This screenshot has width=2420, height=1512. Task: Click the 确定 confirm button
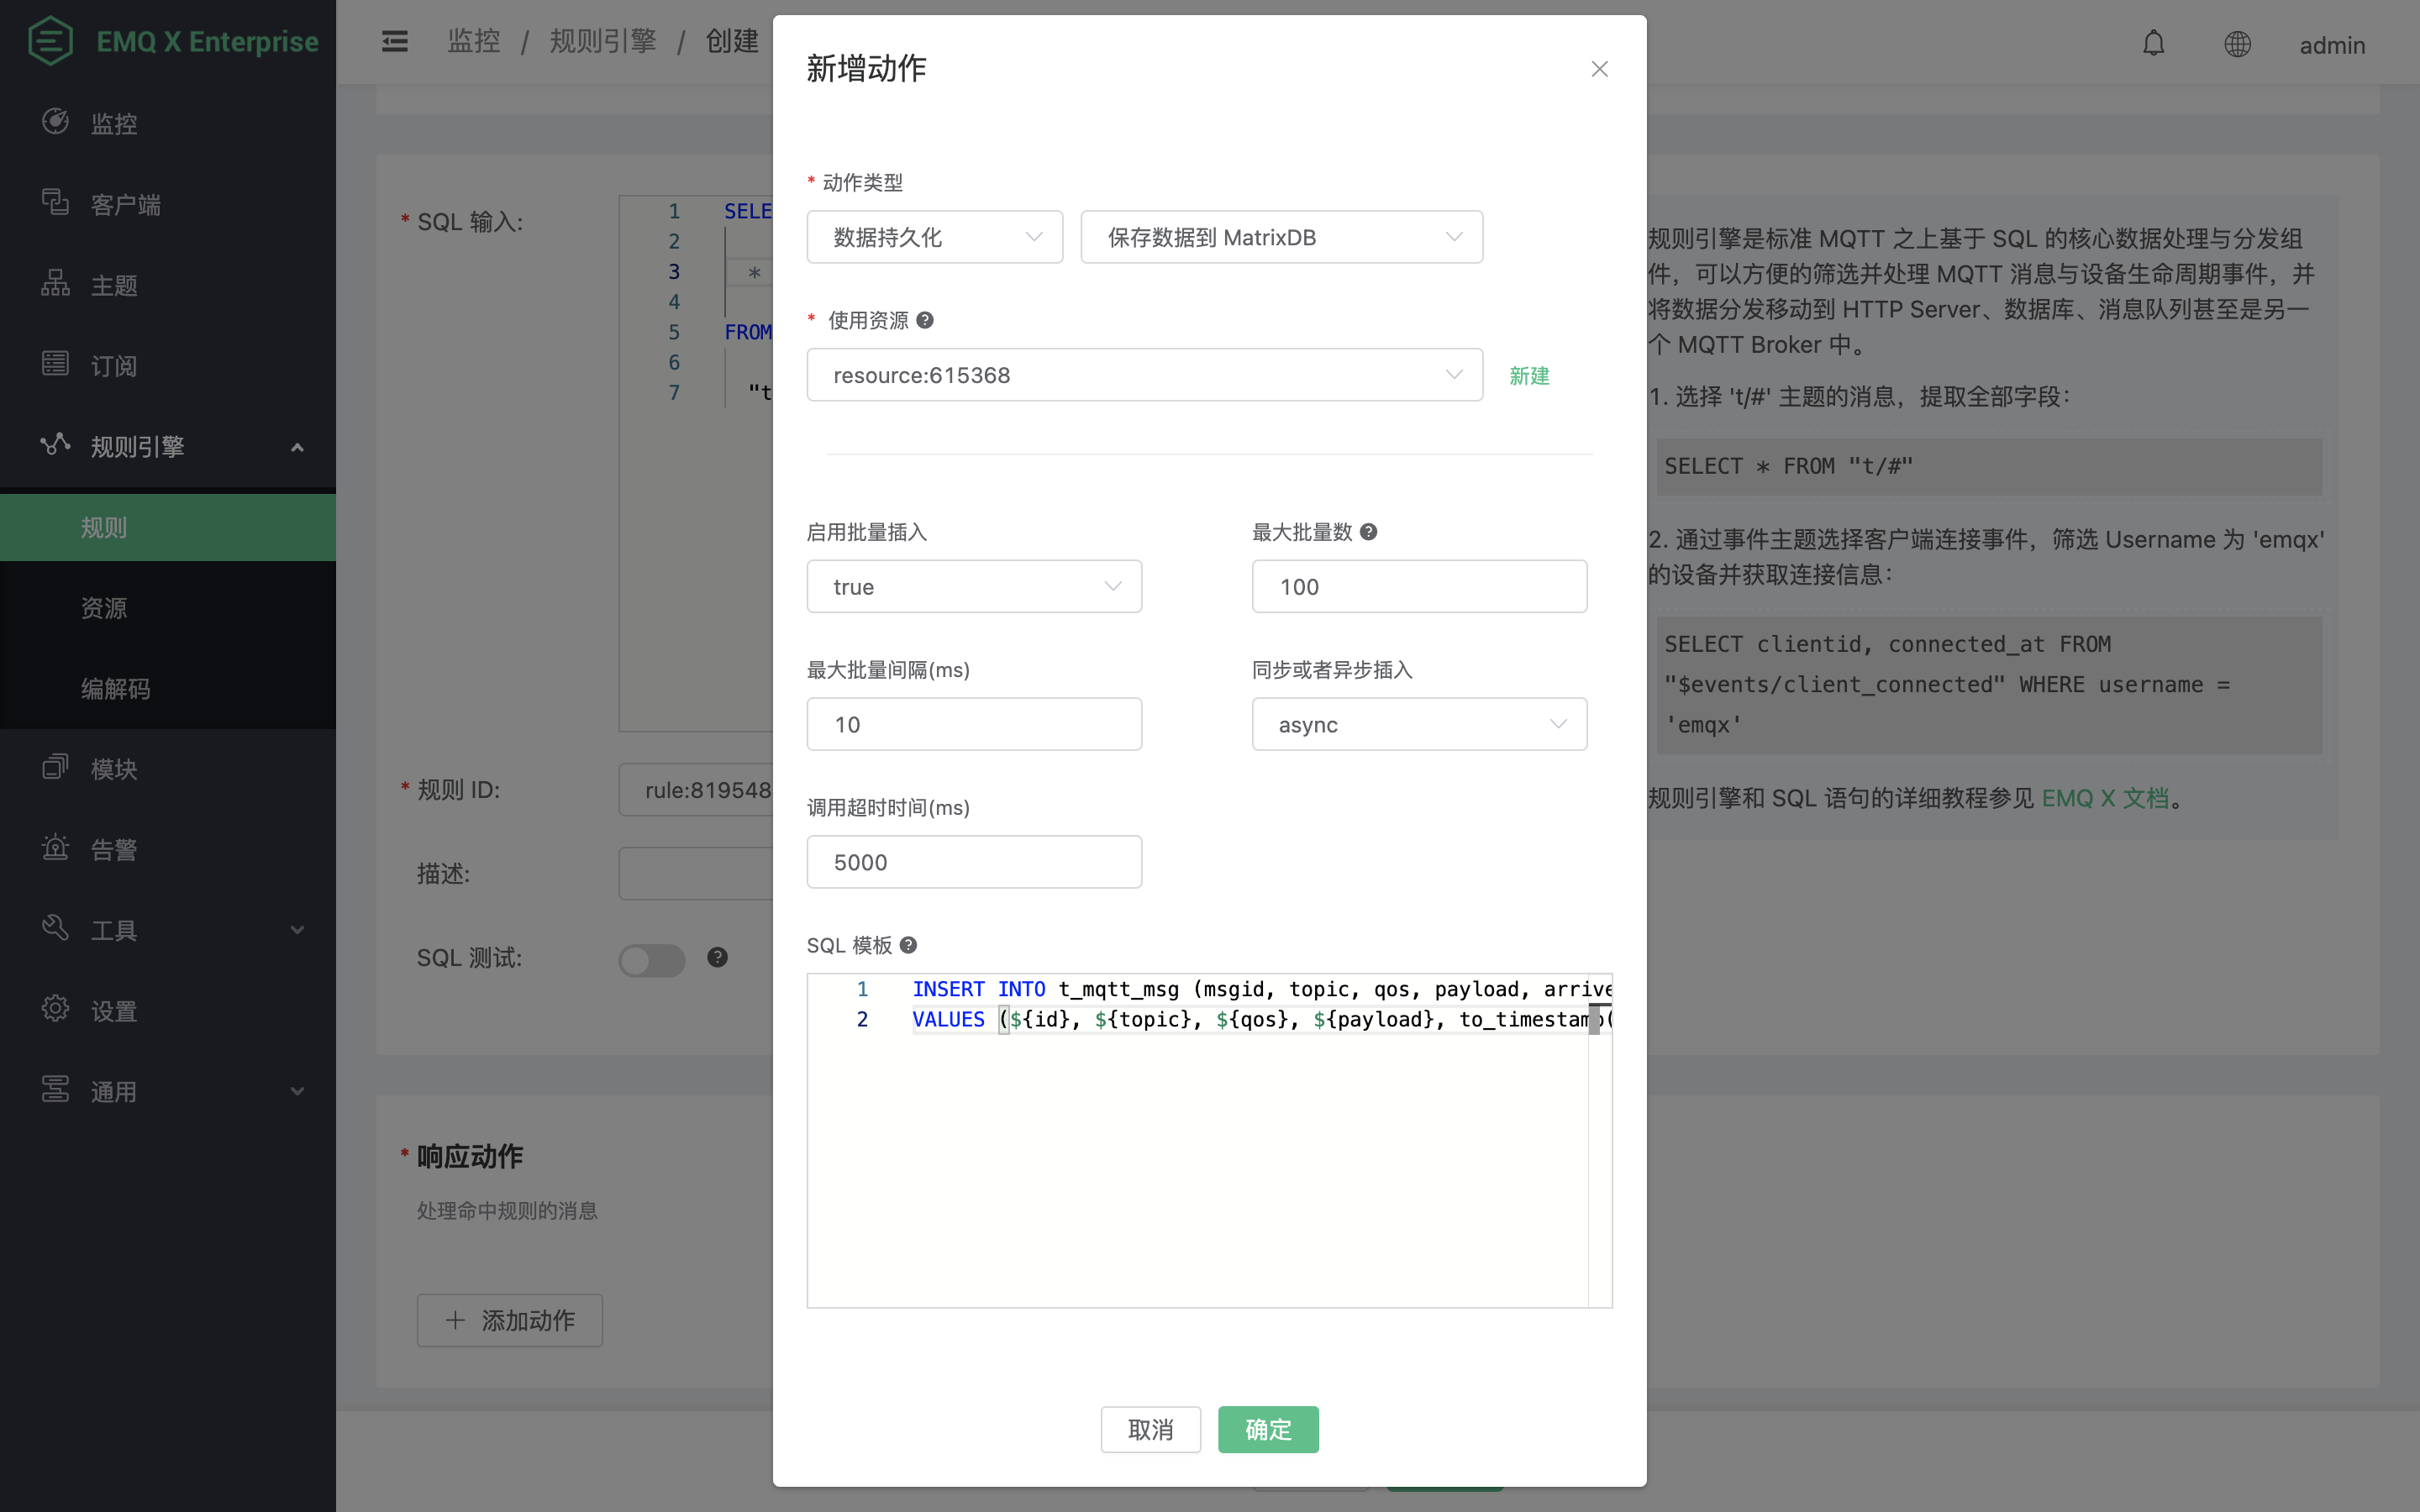(1267, 1429)
